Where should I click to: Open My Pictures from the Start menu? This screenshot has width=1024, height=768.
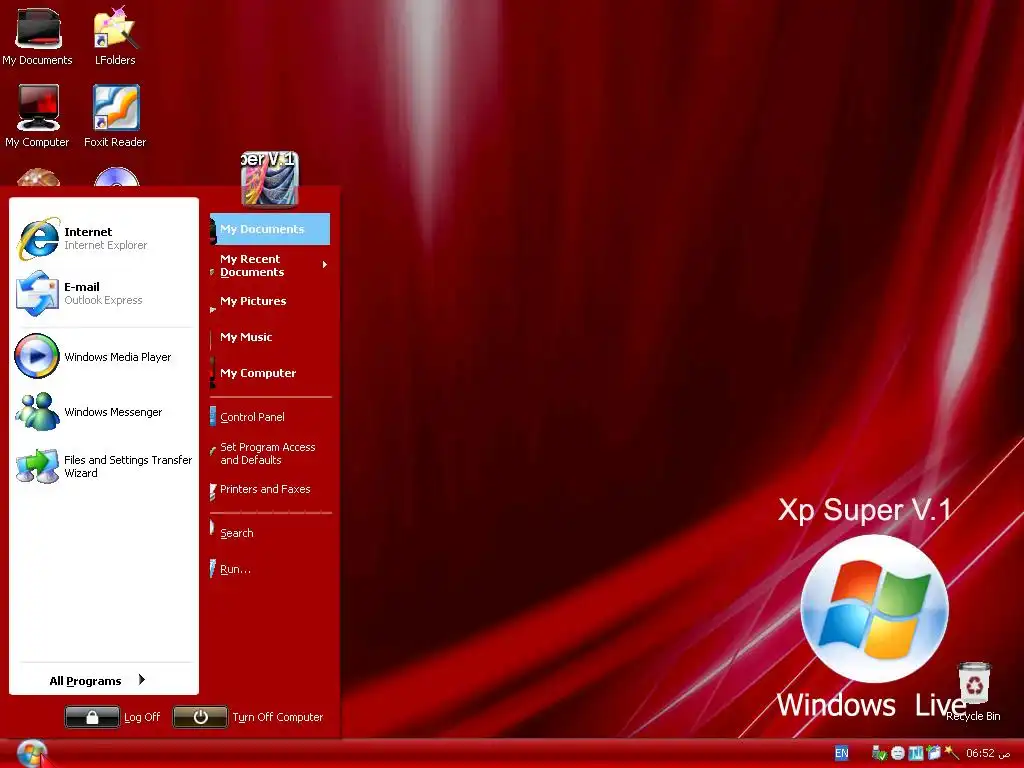tap(270, 301)
